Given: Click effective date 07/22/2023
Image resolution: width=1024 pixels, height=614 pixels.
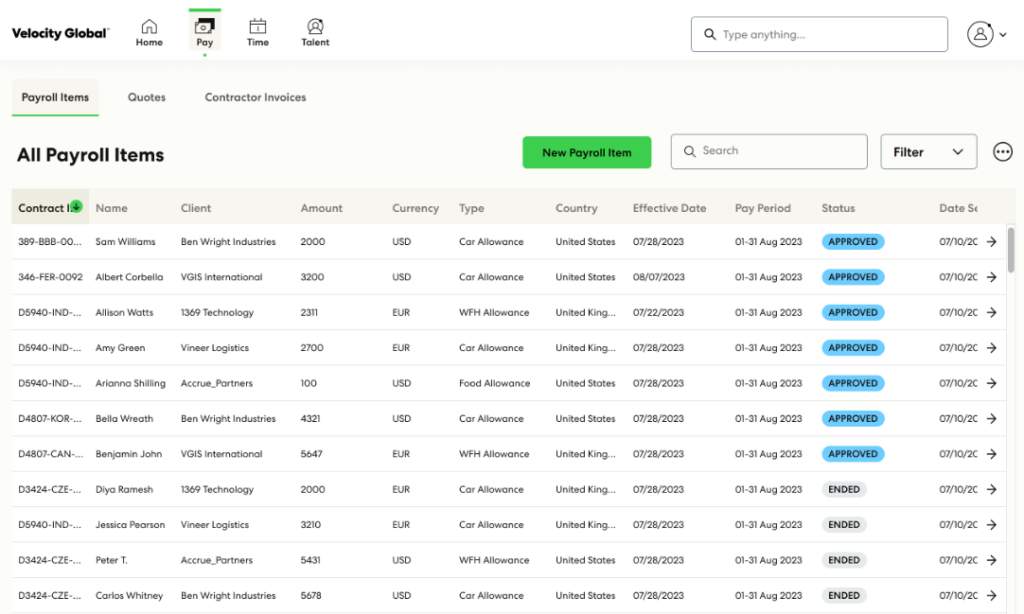Looking at the screenshot, I should click(658, 312).
